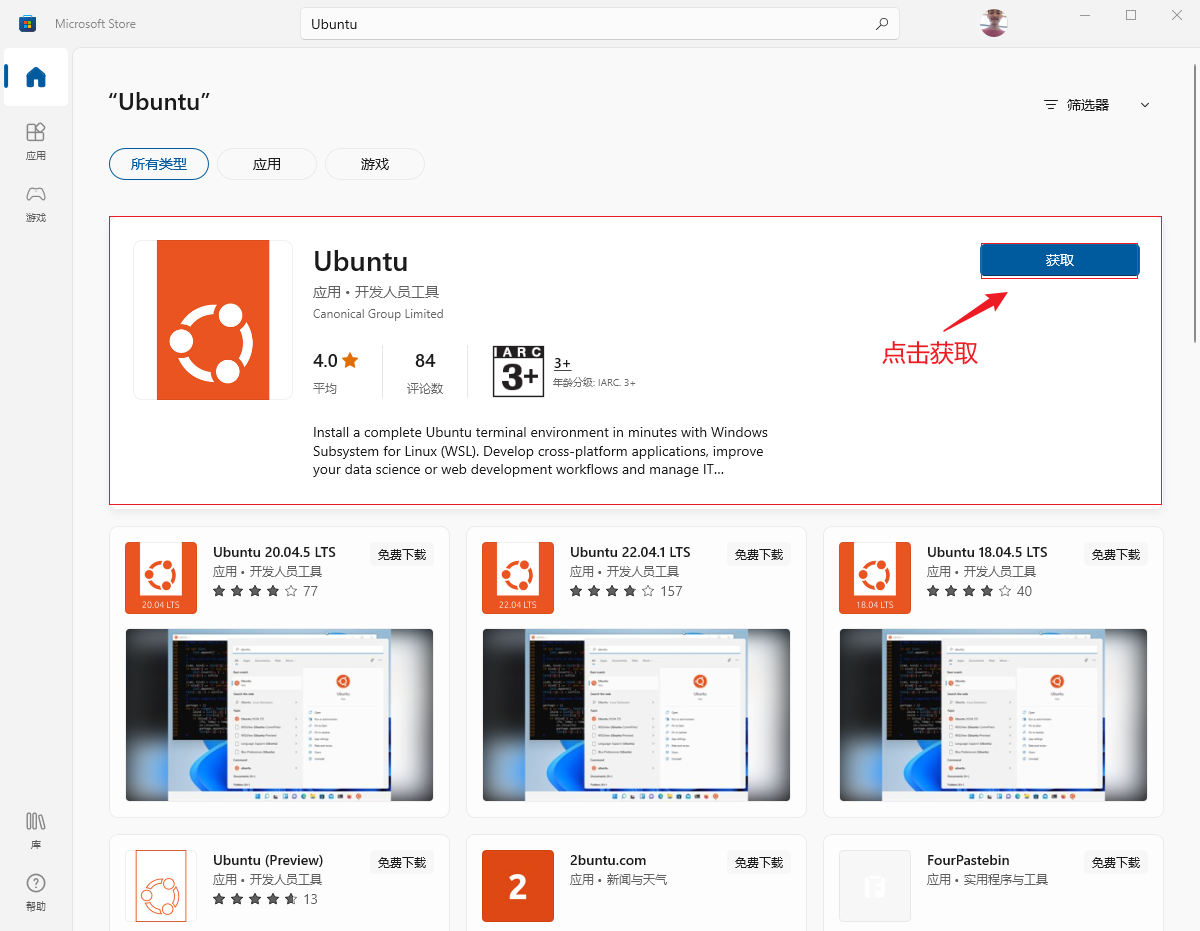Open the 库 library in sidebar
1200x931 pixels.
point(36,830)
